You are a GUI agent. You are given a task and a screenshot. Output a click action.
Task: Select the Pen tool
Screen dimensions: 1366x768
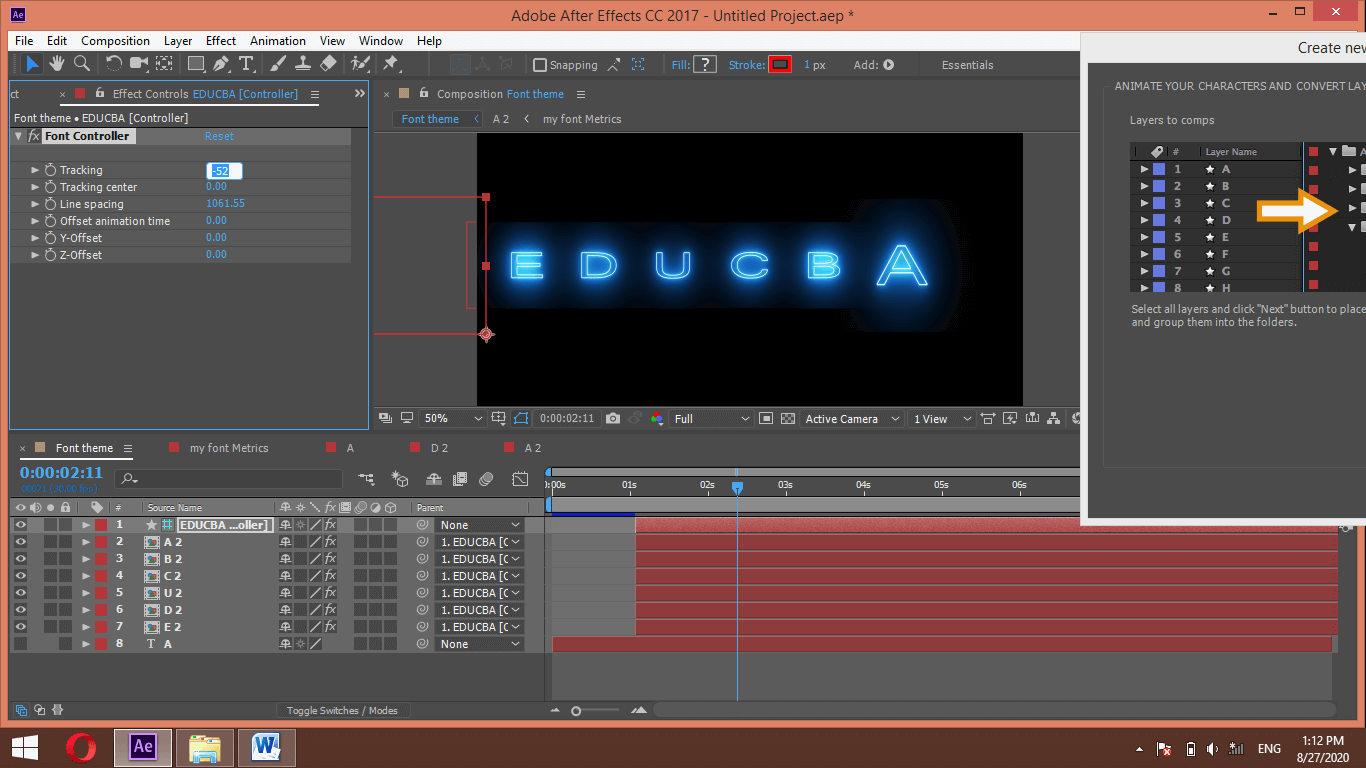(220, 64)
